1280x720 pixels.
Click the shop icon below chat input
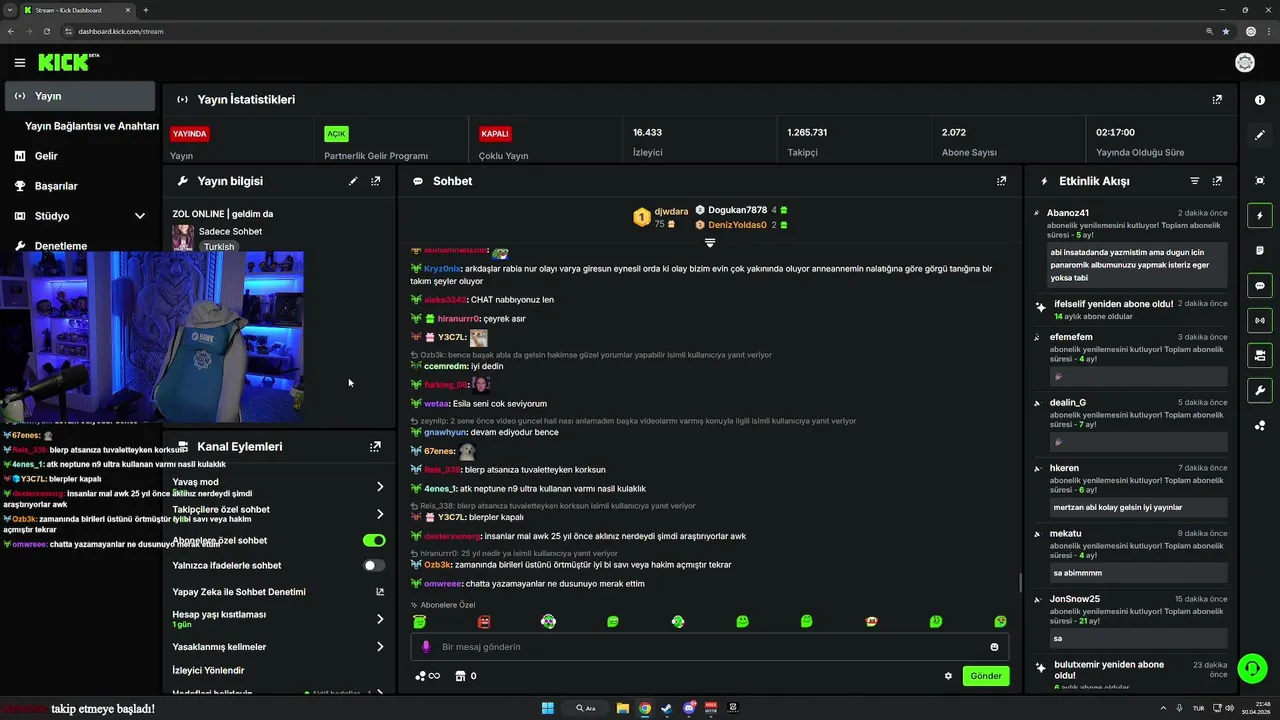point(460,676)
